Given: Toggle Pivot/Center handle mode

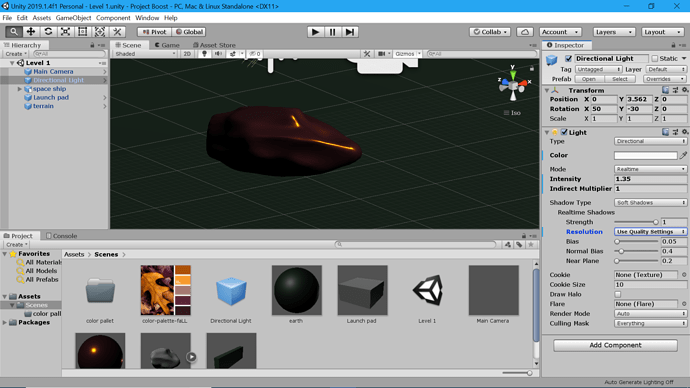Looking at the screenshot, I should pos(154,32).
